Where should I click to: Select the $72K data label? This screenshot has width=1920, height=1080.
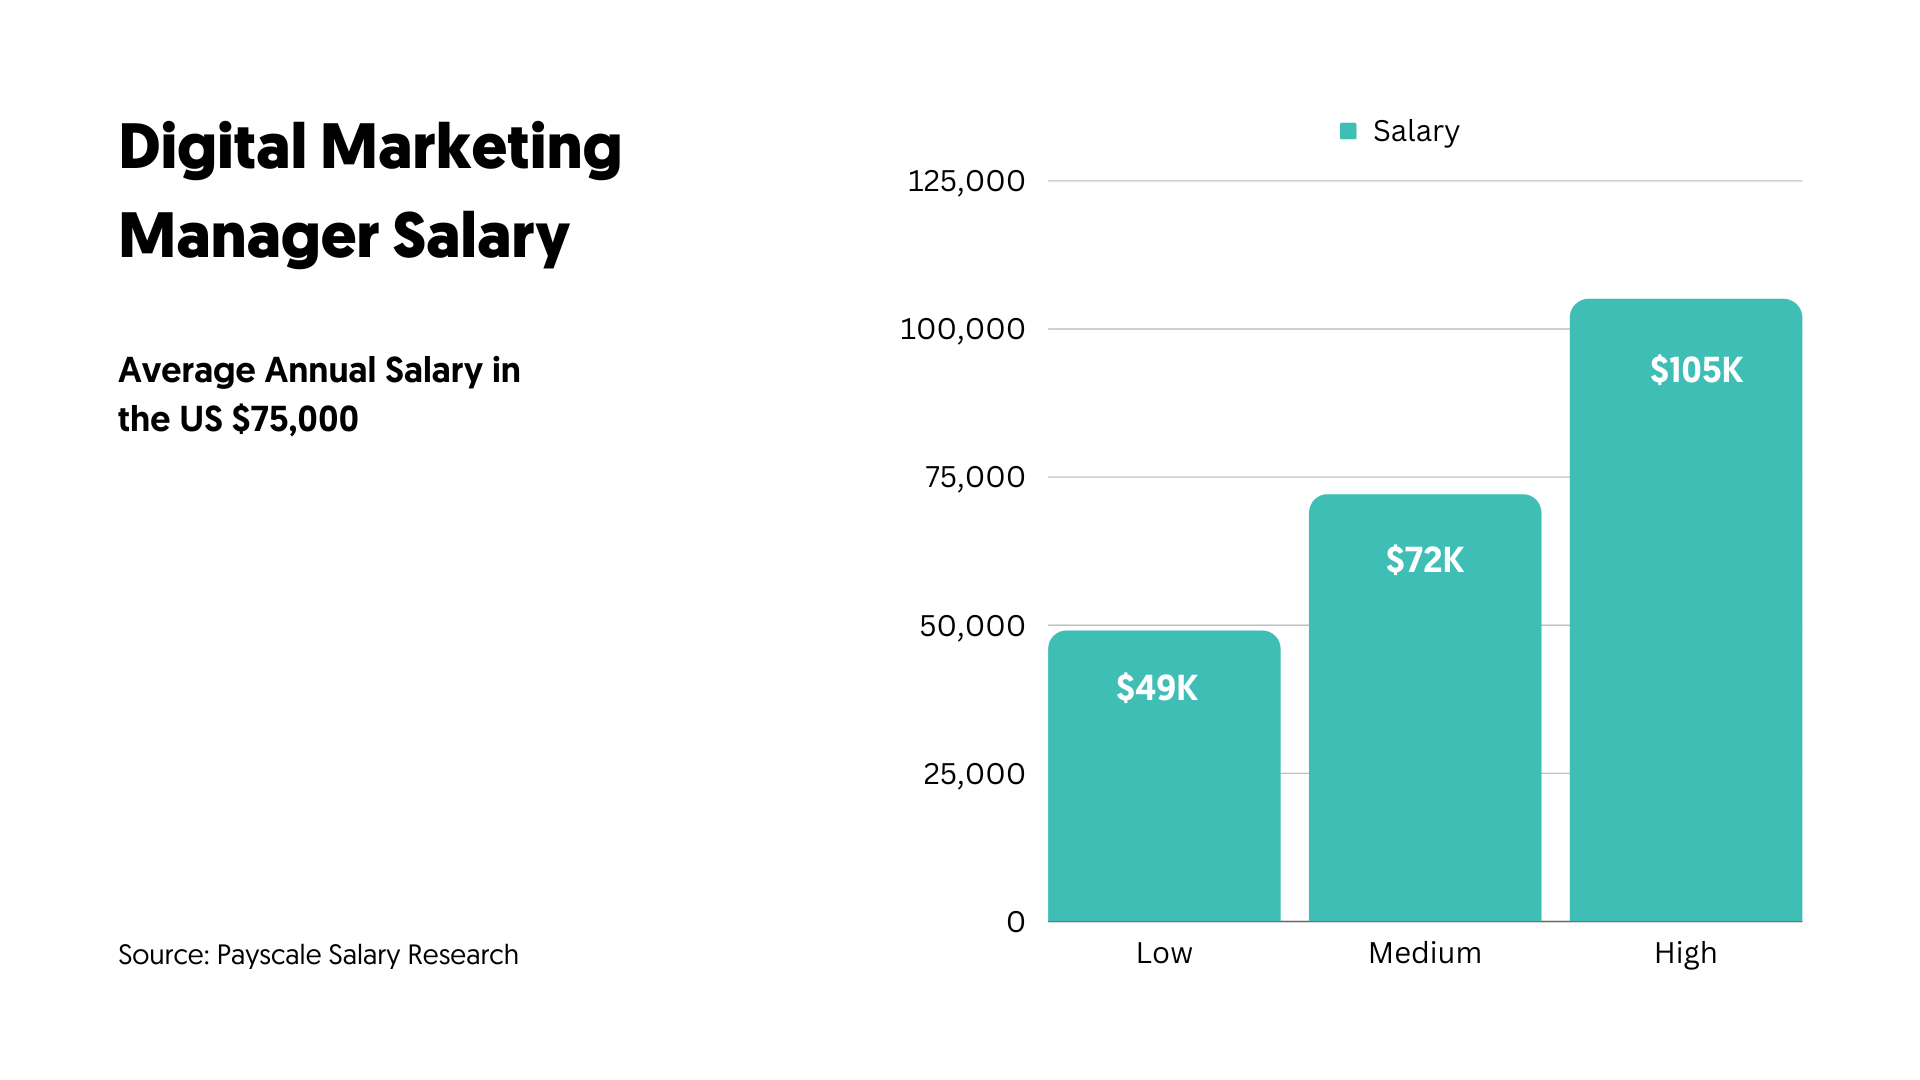[x=1424, y=560]
